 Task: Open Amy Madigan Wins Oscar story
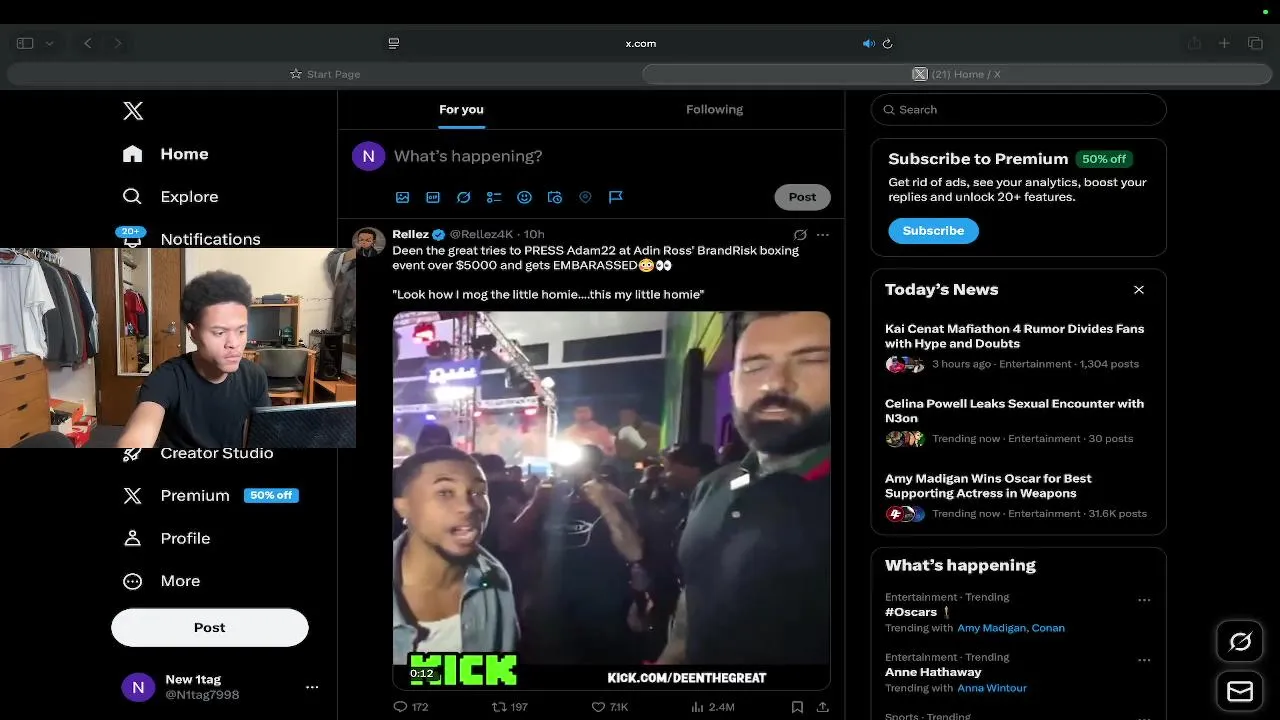pyautogui.click(x=1018, y=496)
